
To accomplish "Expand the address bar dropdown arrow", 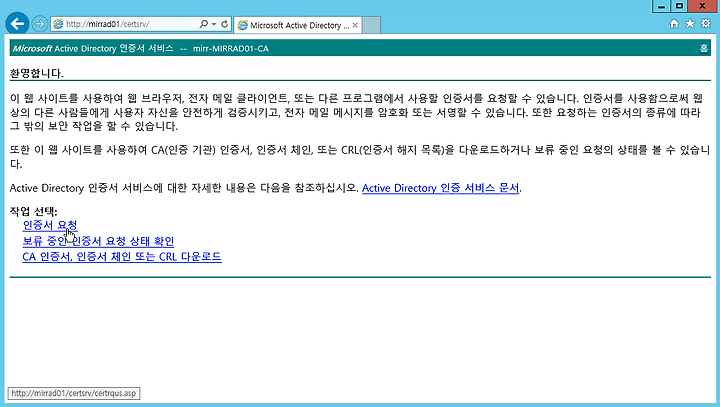I will tap(214, 24).
